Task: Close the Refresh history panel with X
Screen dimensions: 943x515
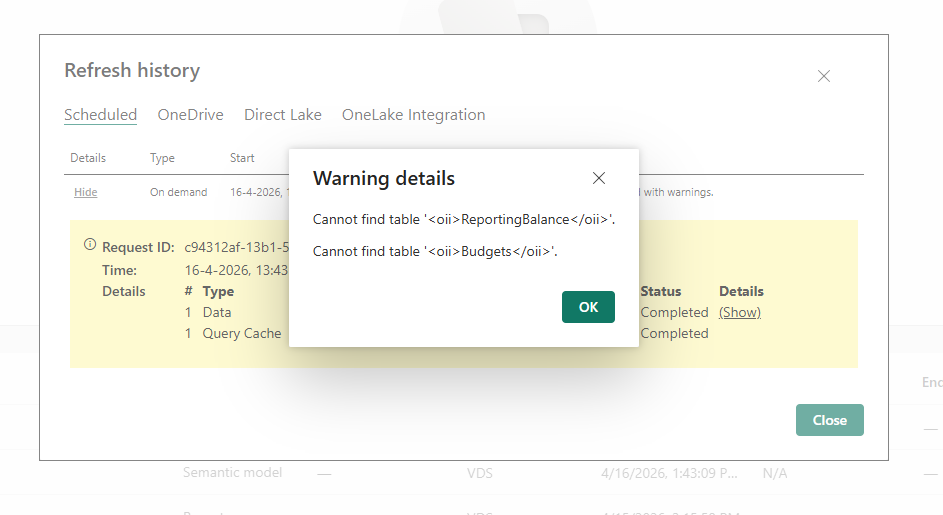Action: coord(824,76)
